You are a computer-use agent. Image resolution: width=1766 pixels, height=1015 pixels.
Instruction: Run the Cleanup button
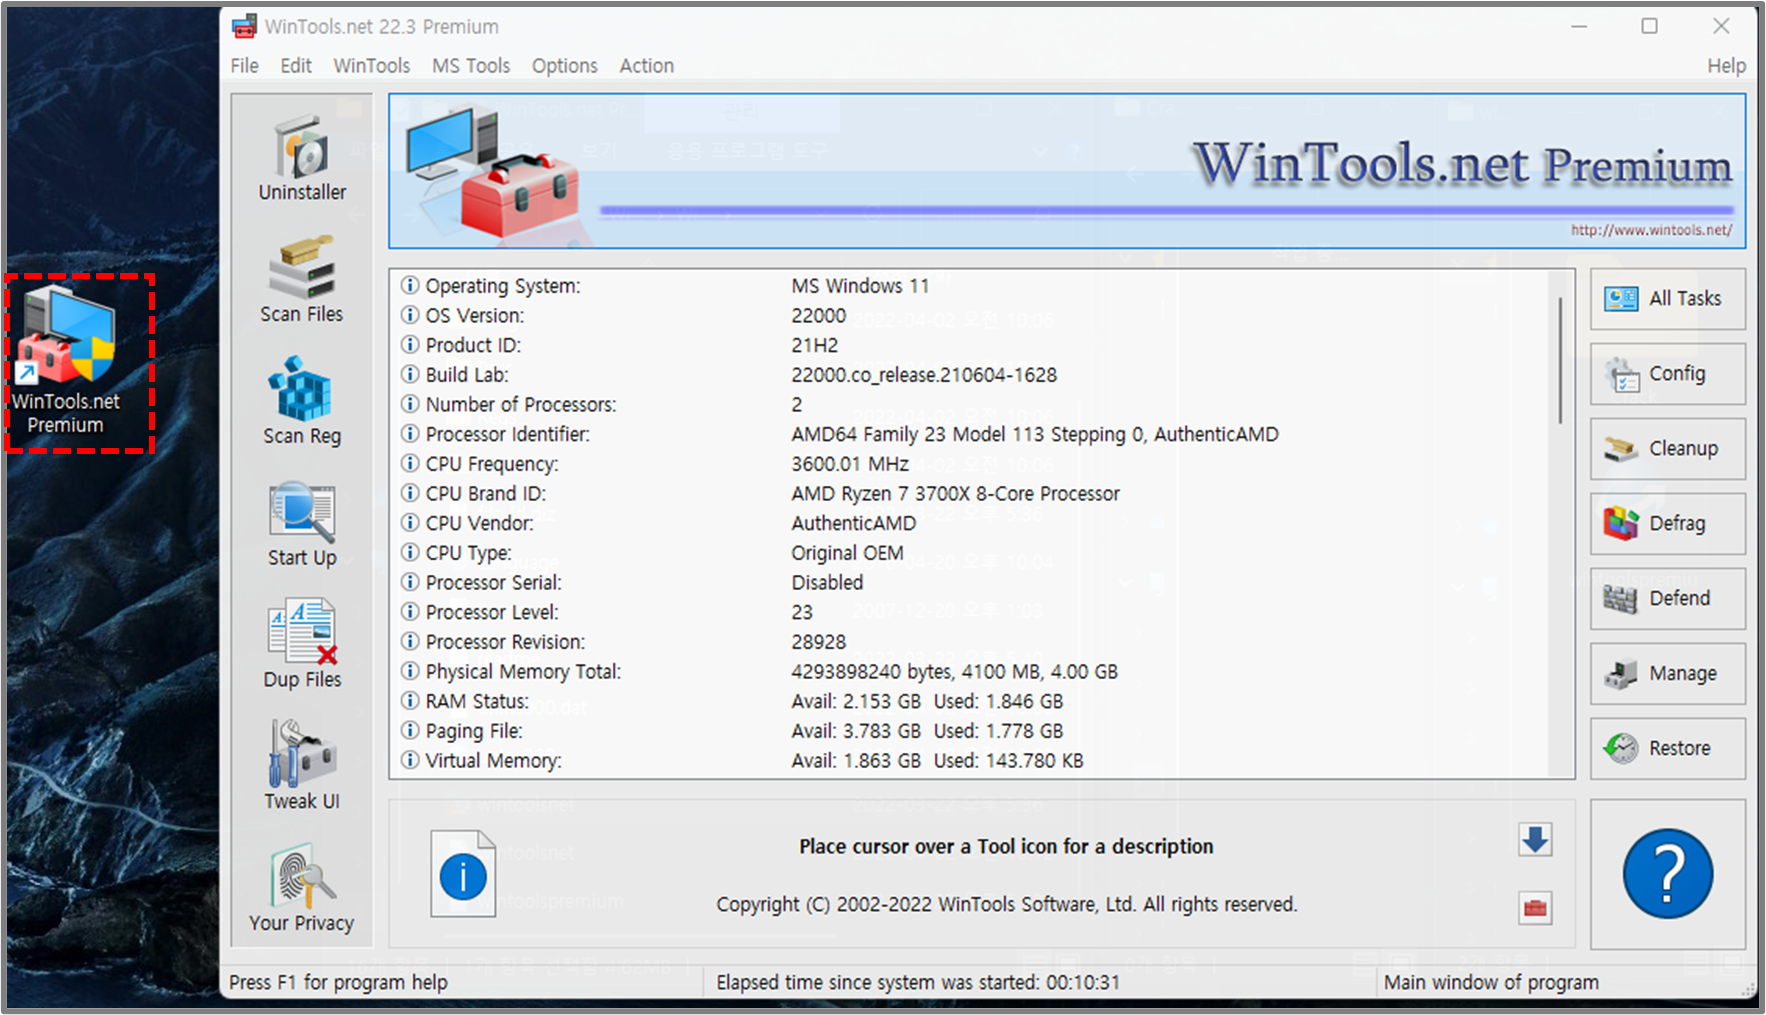(1667, 448)
